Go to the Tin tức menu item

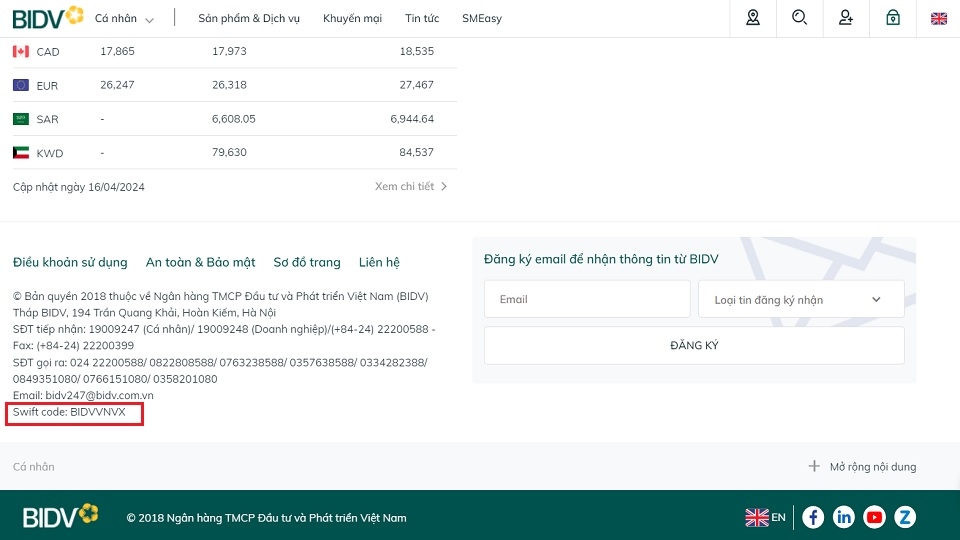coord(422,19)
